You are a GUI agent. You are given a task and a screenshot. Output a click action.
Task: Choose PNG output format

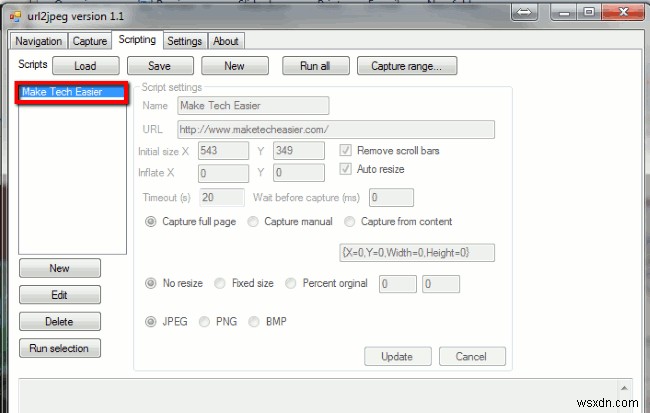(204, 321)
